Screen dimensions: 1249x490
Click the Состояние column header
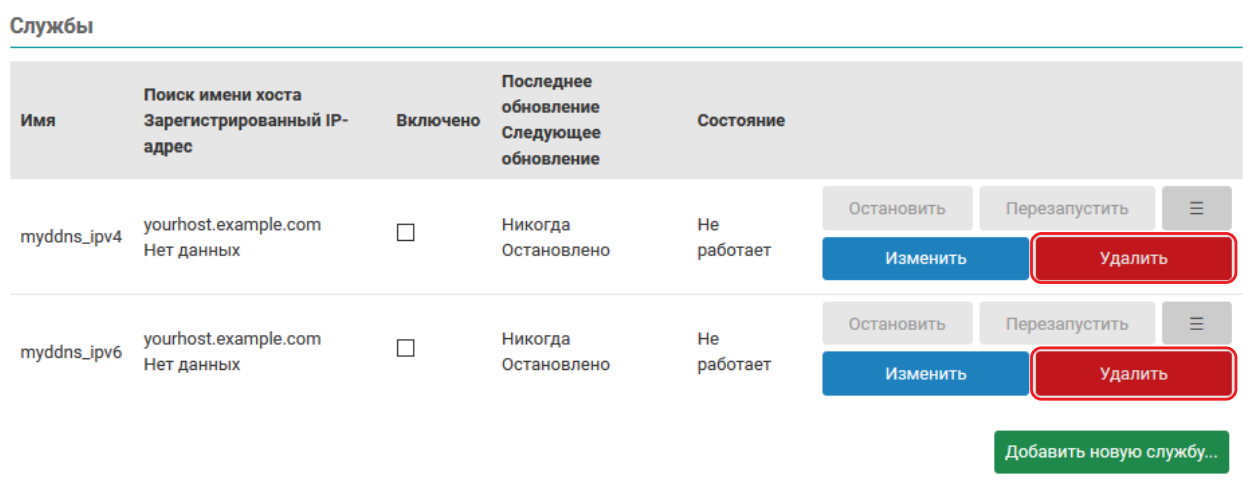pyautogui.click(x=741, y=121)
